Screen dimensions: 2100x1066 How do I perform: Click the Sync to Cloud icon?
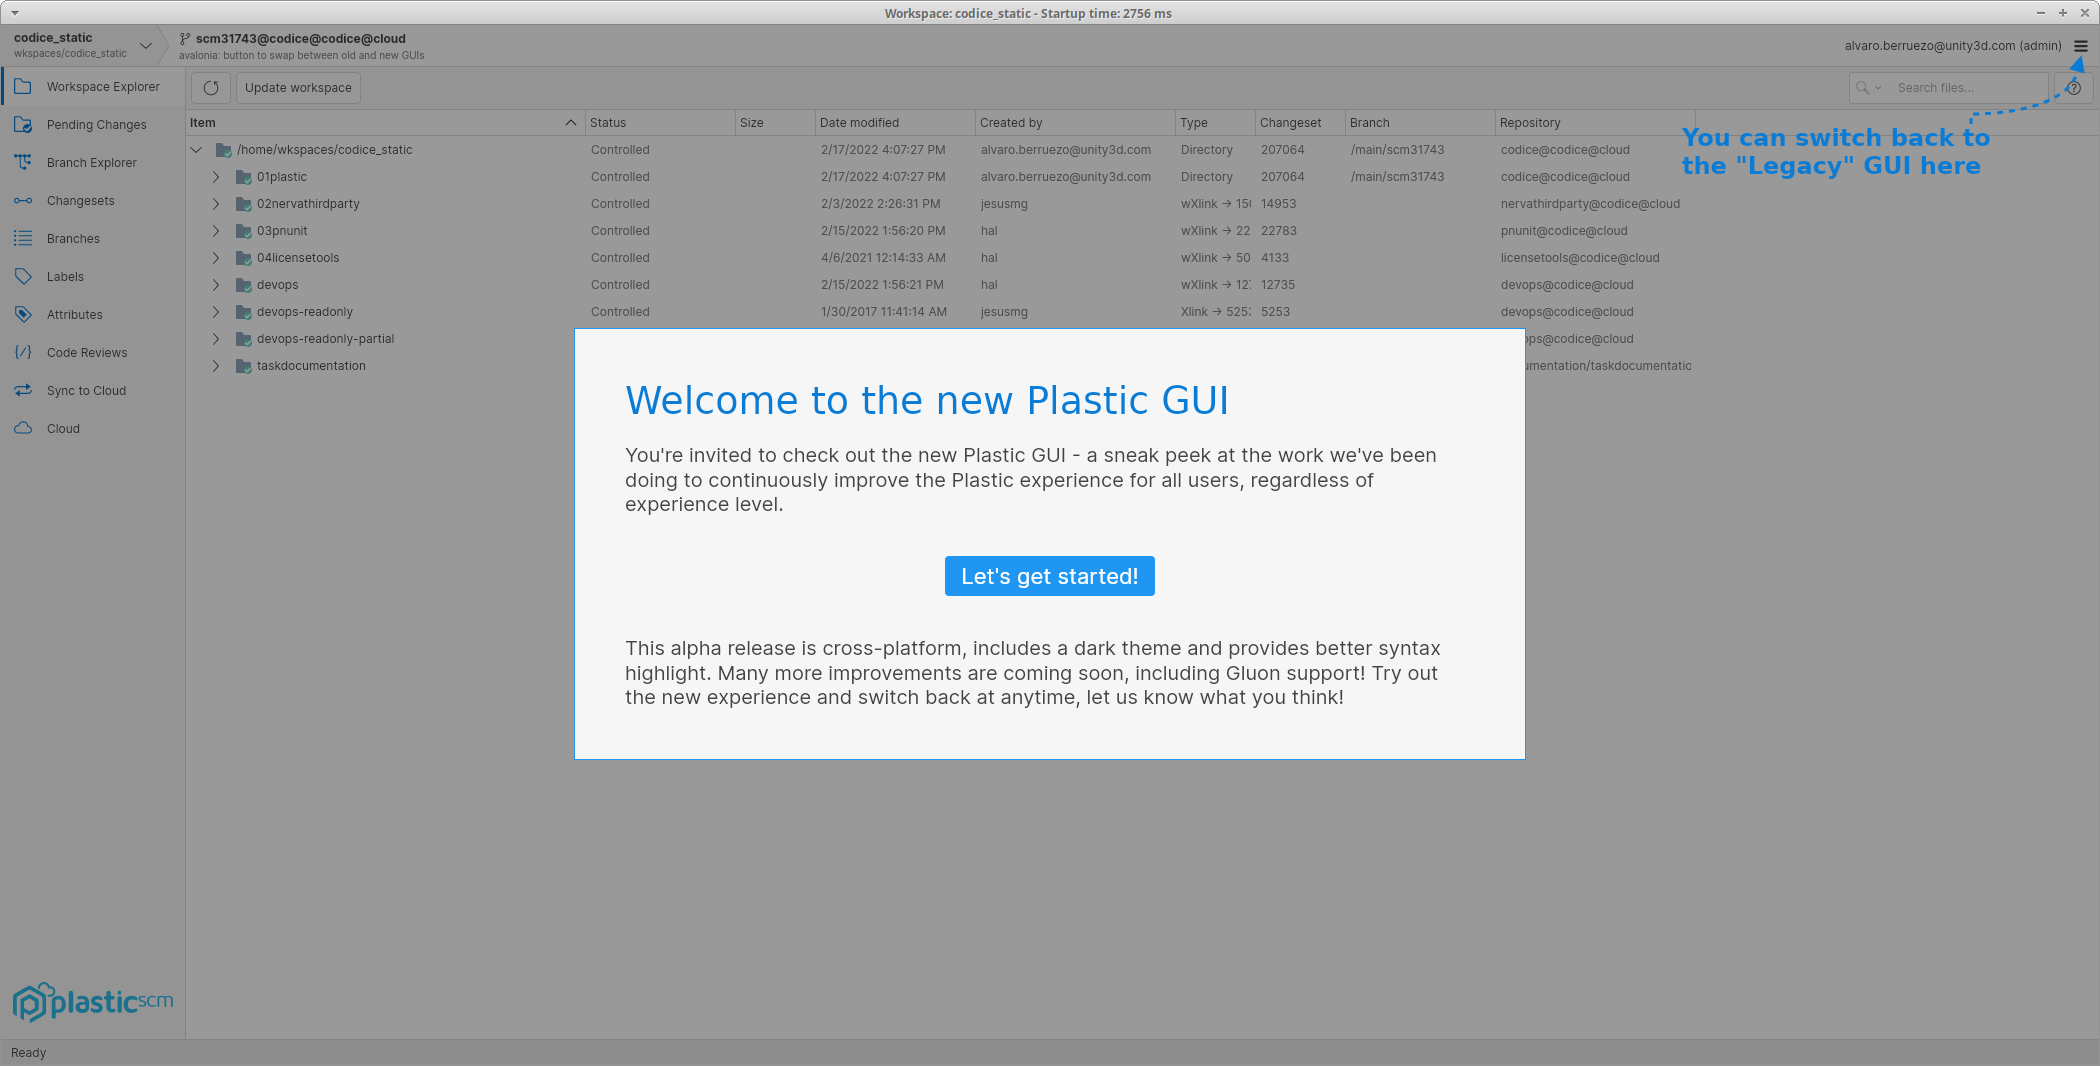tap(23, 391)
